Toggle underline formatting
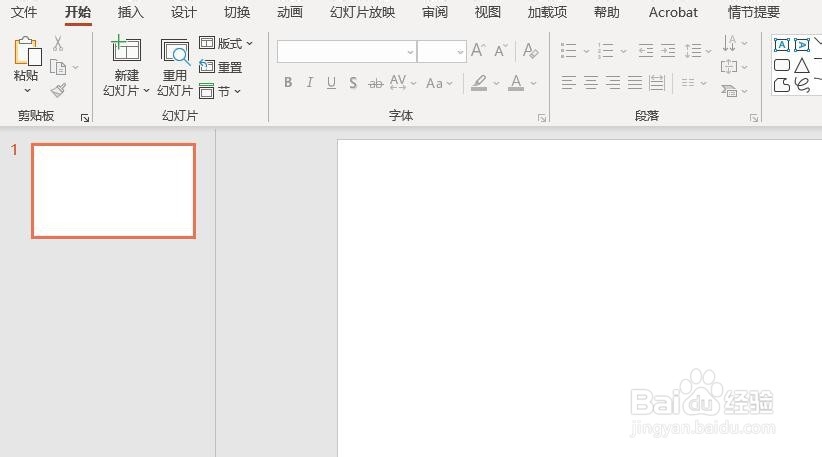822x457 pixels. click(x=331, y=83)
